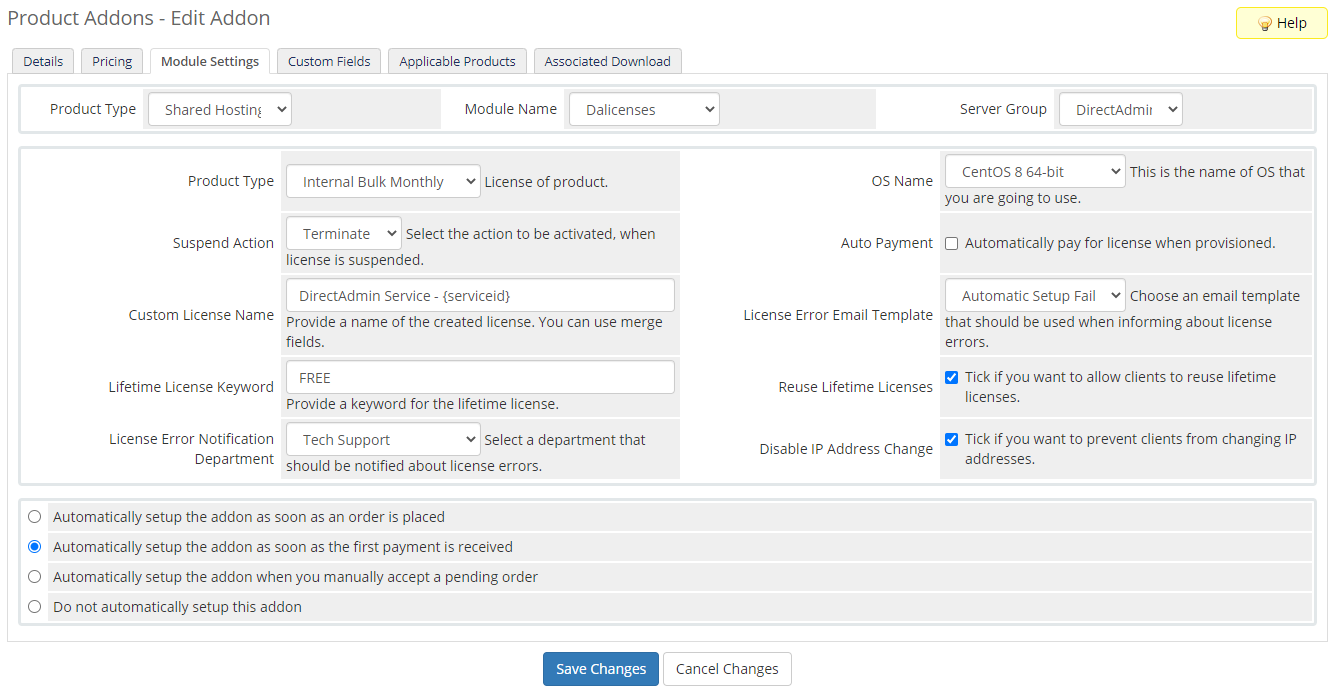Click the OS Name label
This screenshot has width=1335, height=693.
coord(902,181)
